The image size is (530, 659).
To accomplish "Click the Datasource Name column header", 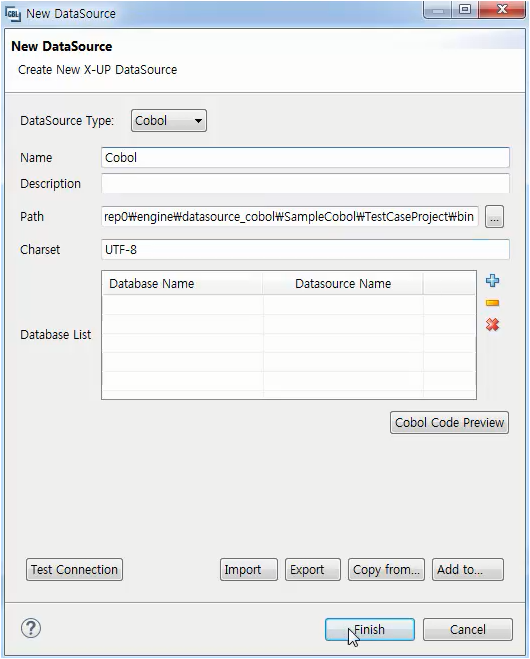I will pyautogui.click(x=343, y=284).
